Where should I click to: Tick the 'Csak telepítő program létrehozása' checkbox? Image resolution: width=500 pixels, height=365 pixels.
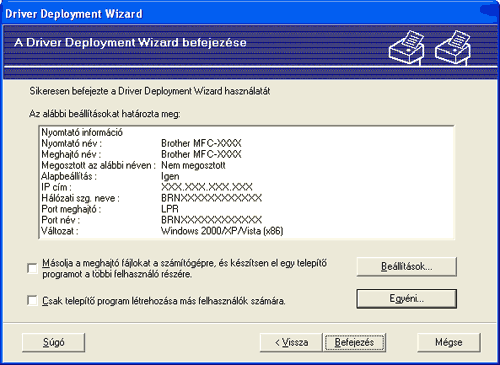coord(32,300)
